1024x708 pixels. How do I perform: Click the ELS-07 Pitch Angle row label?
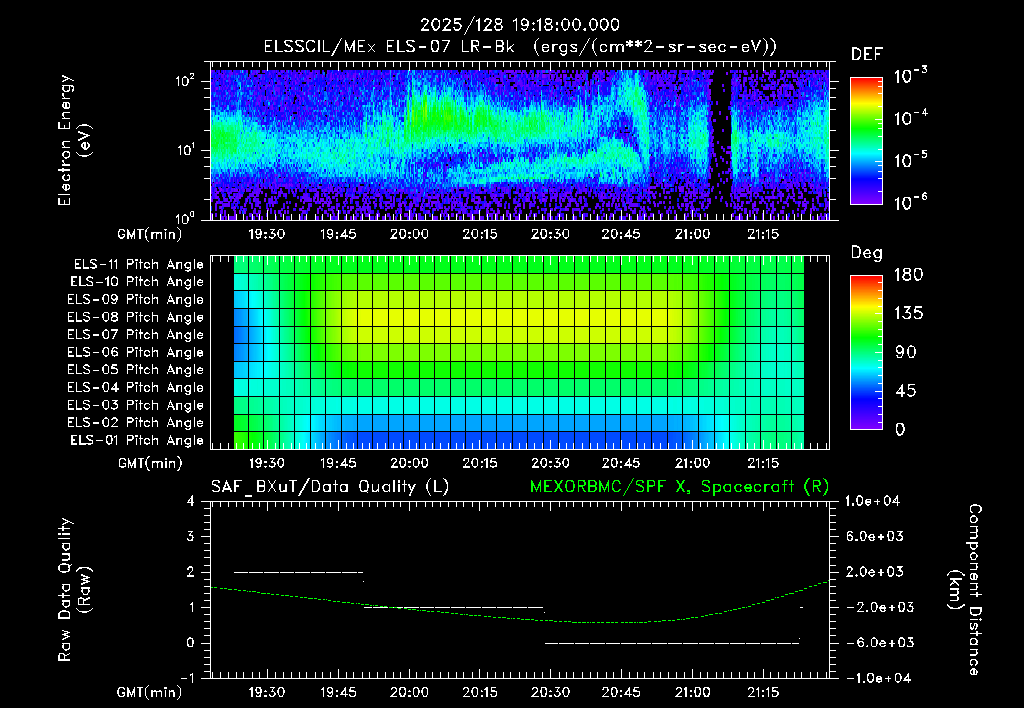(x=136, y=335)
